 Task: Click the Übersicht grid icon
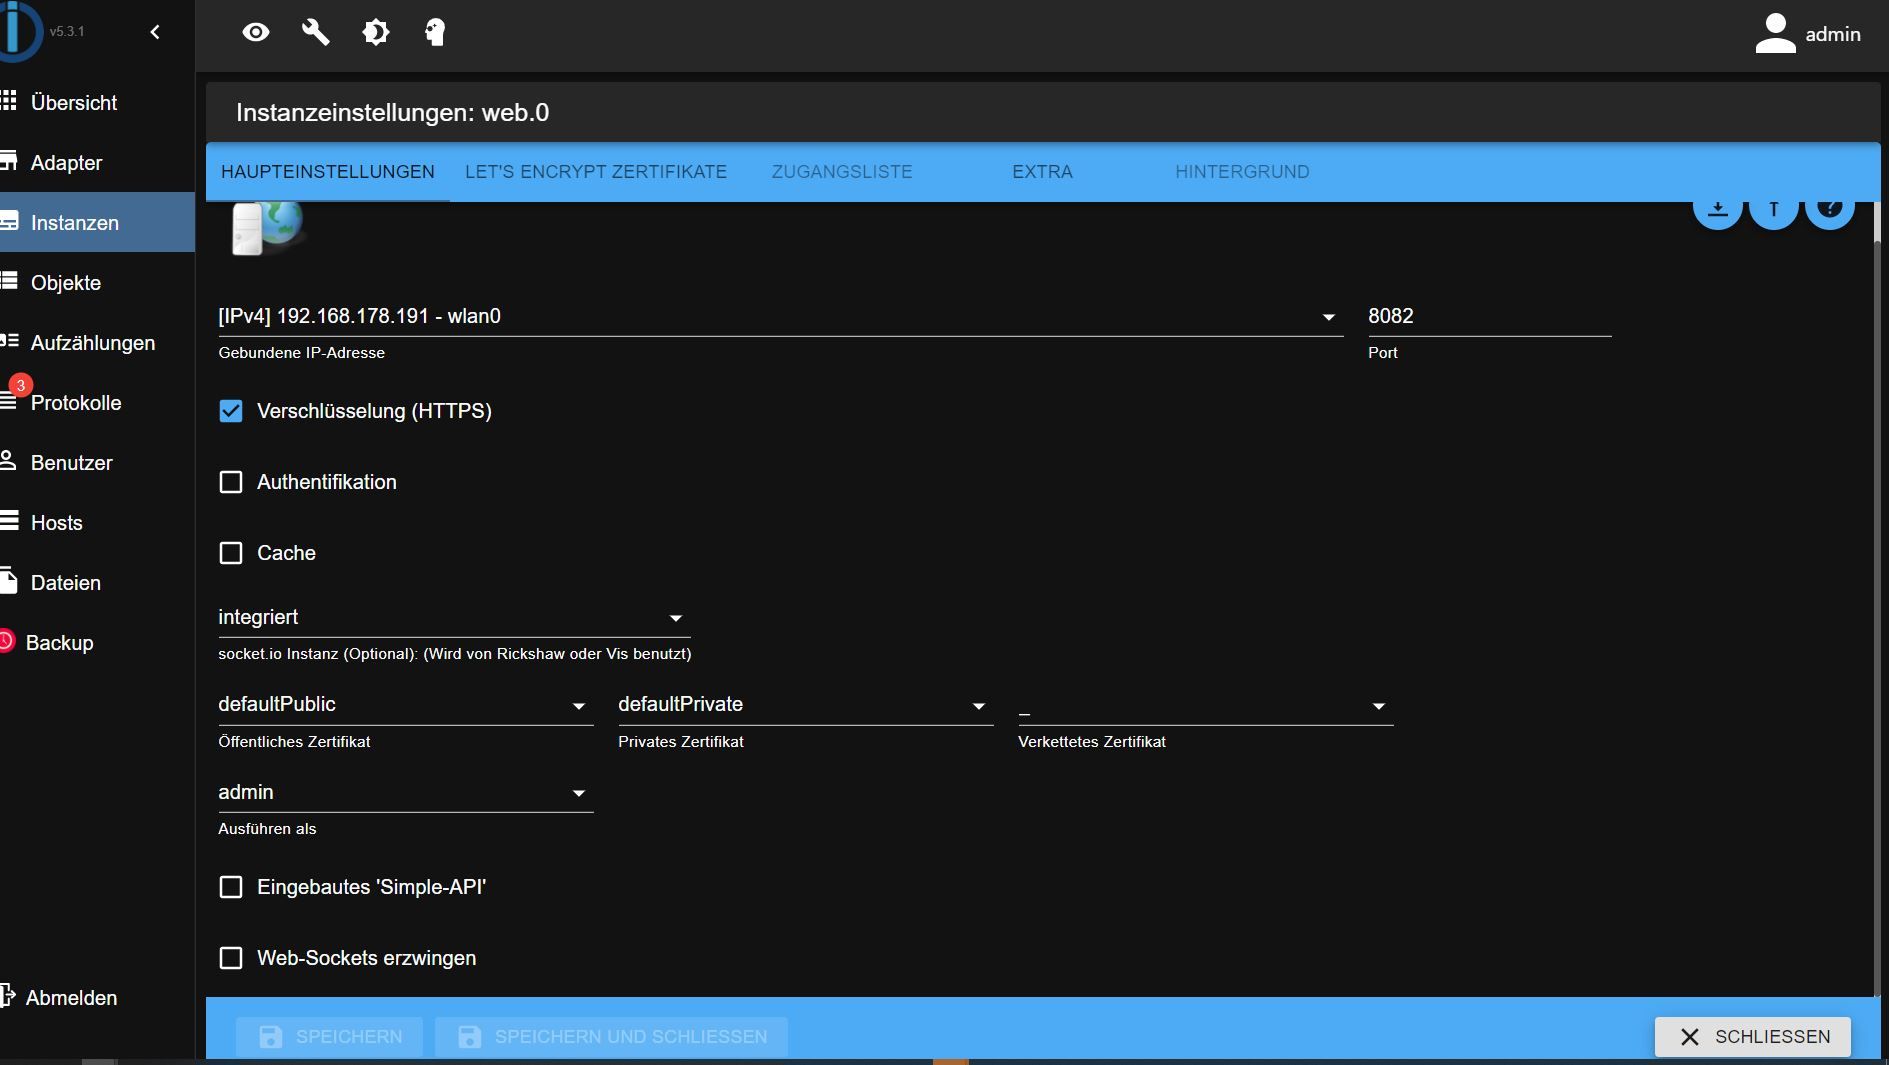point(9,101)
